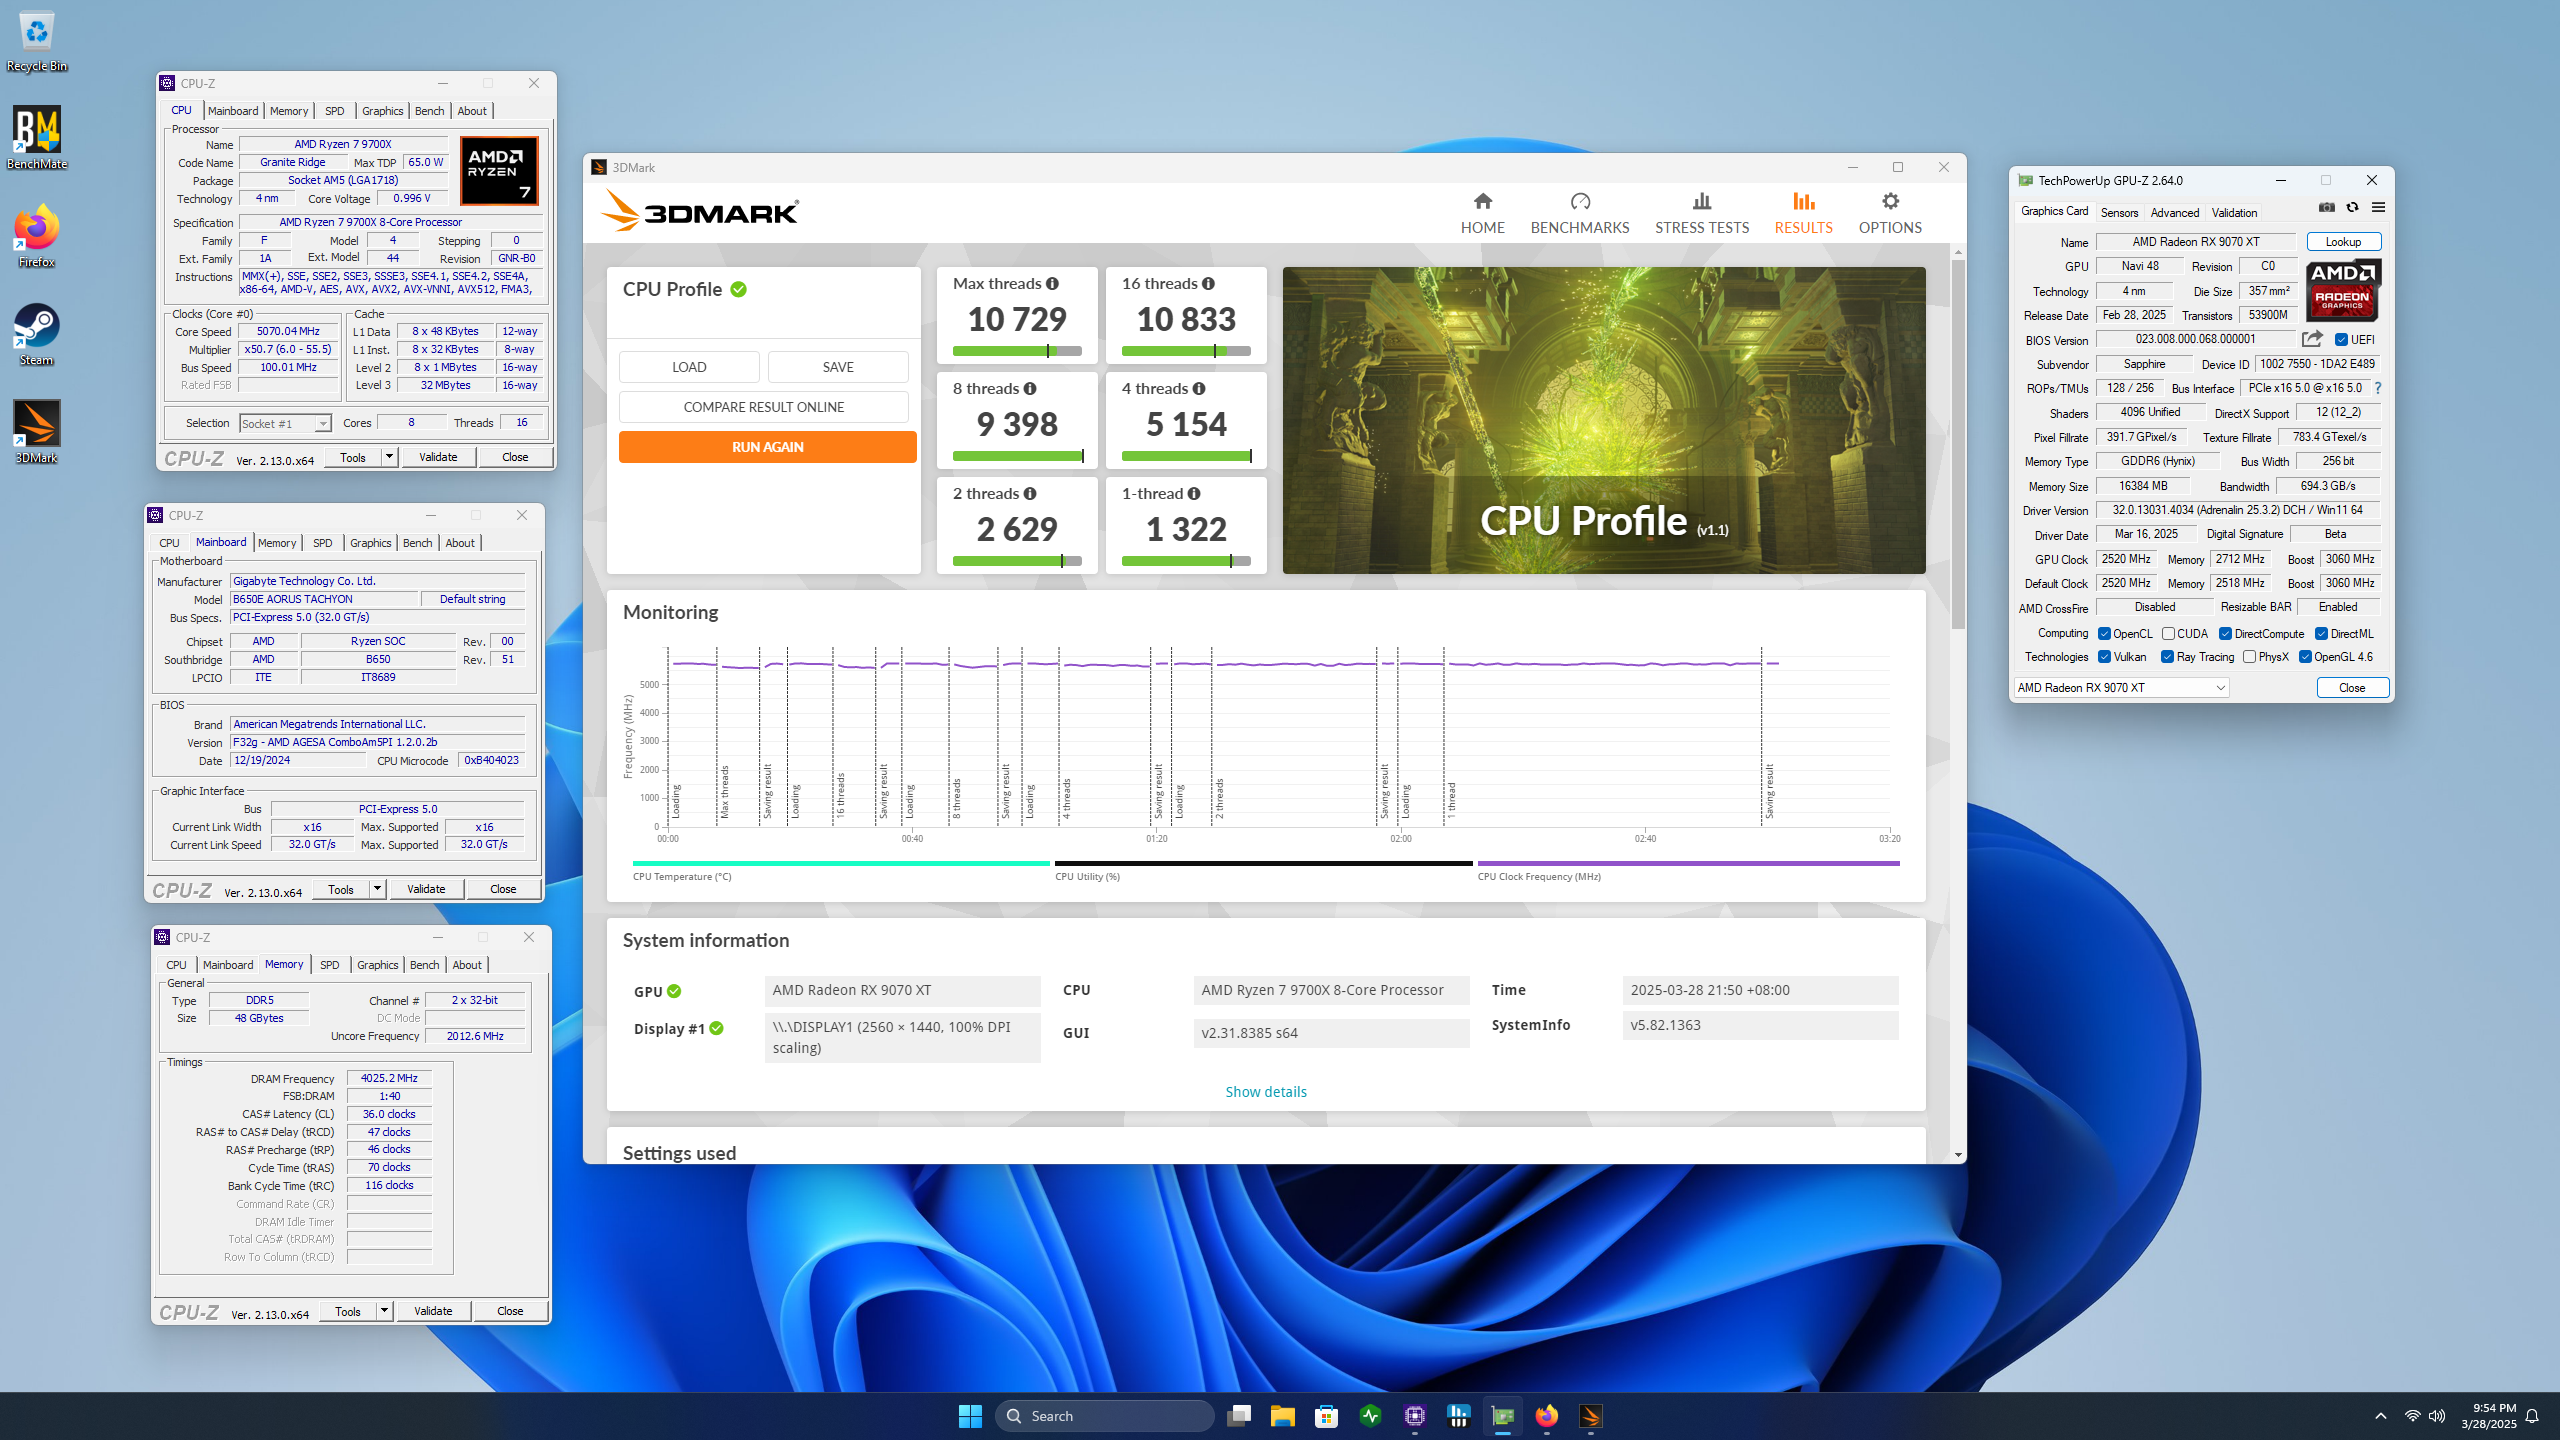Click Max threads info icon
Viewport: 2560px width, 1440px height.
coord(1052,284)
